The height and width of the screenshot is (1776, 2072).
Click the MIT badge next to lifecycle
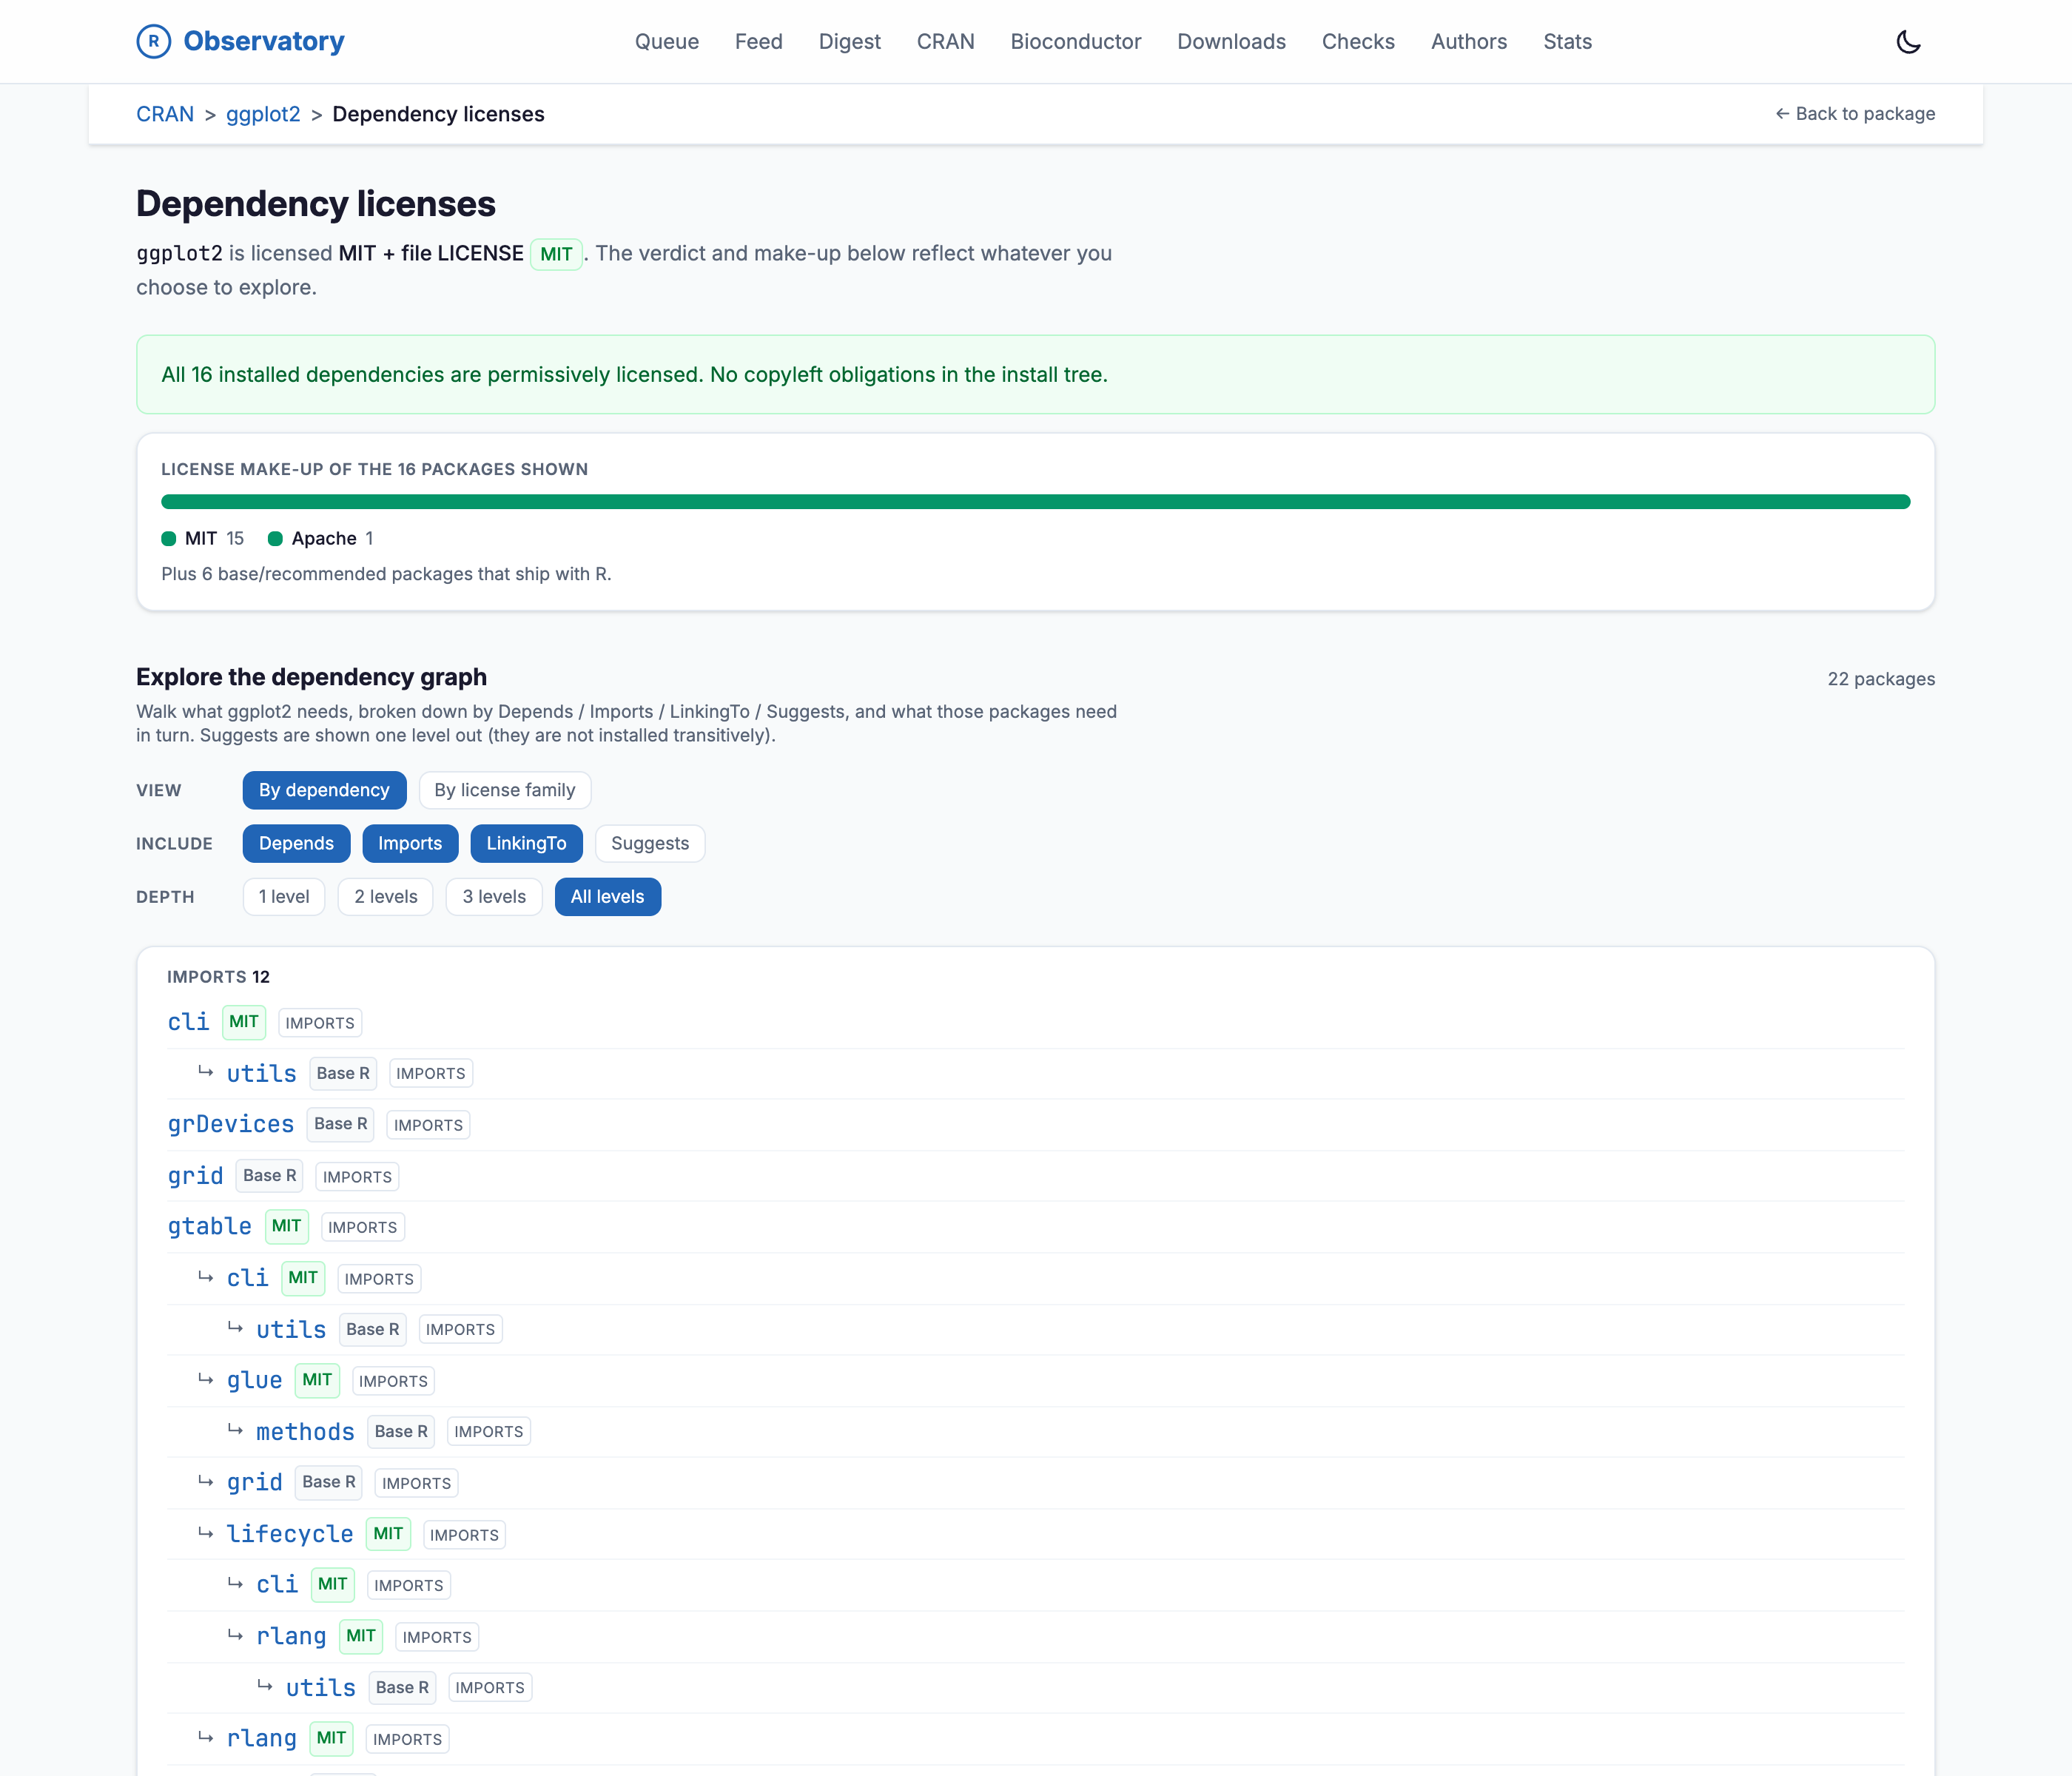[x=388, y=1534]
